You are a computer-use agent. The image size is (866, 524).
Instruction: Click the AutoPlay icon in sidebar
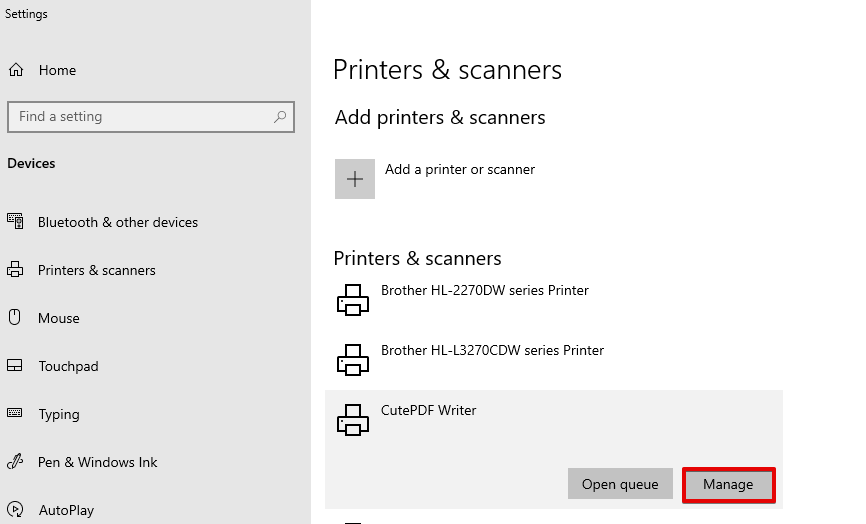coord(15,509)
